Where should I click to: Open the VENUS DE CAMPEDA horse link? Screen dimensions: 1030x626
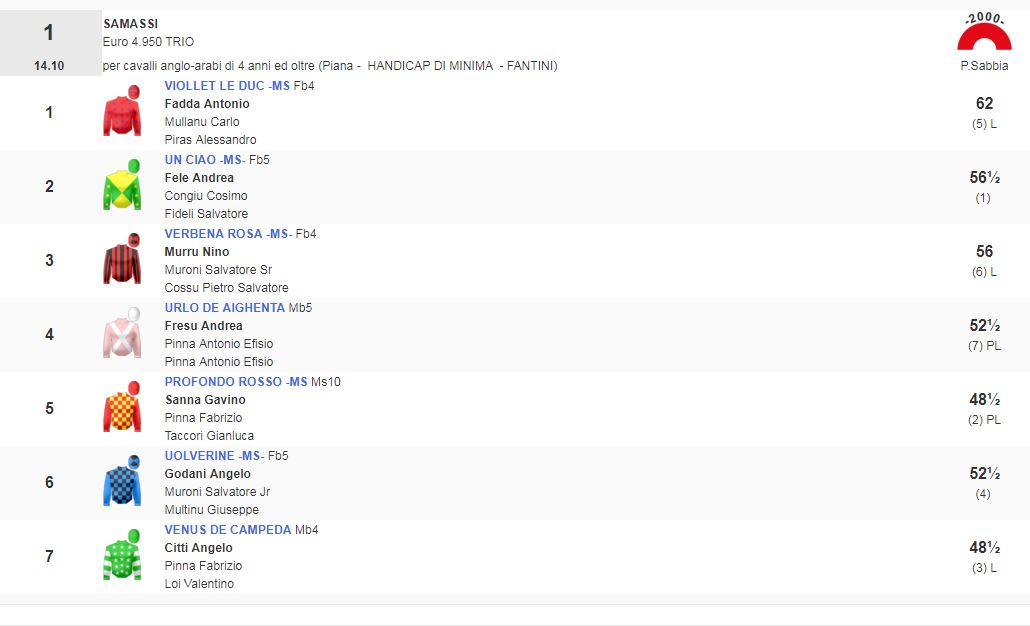click(228, 530)
